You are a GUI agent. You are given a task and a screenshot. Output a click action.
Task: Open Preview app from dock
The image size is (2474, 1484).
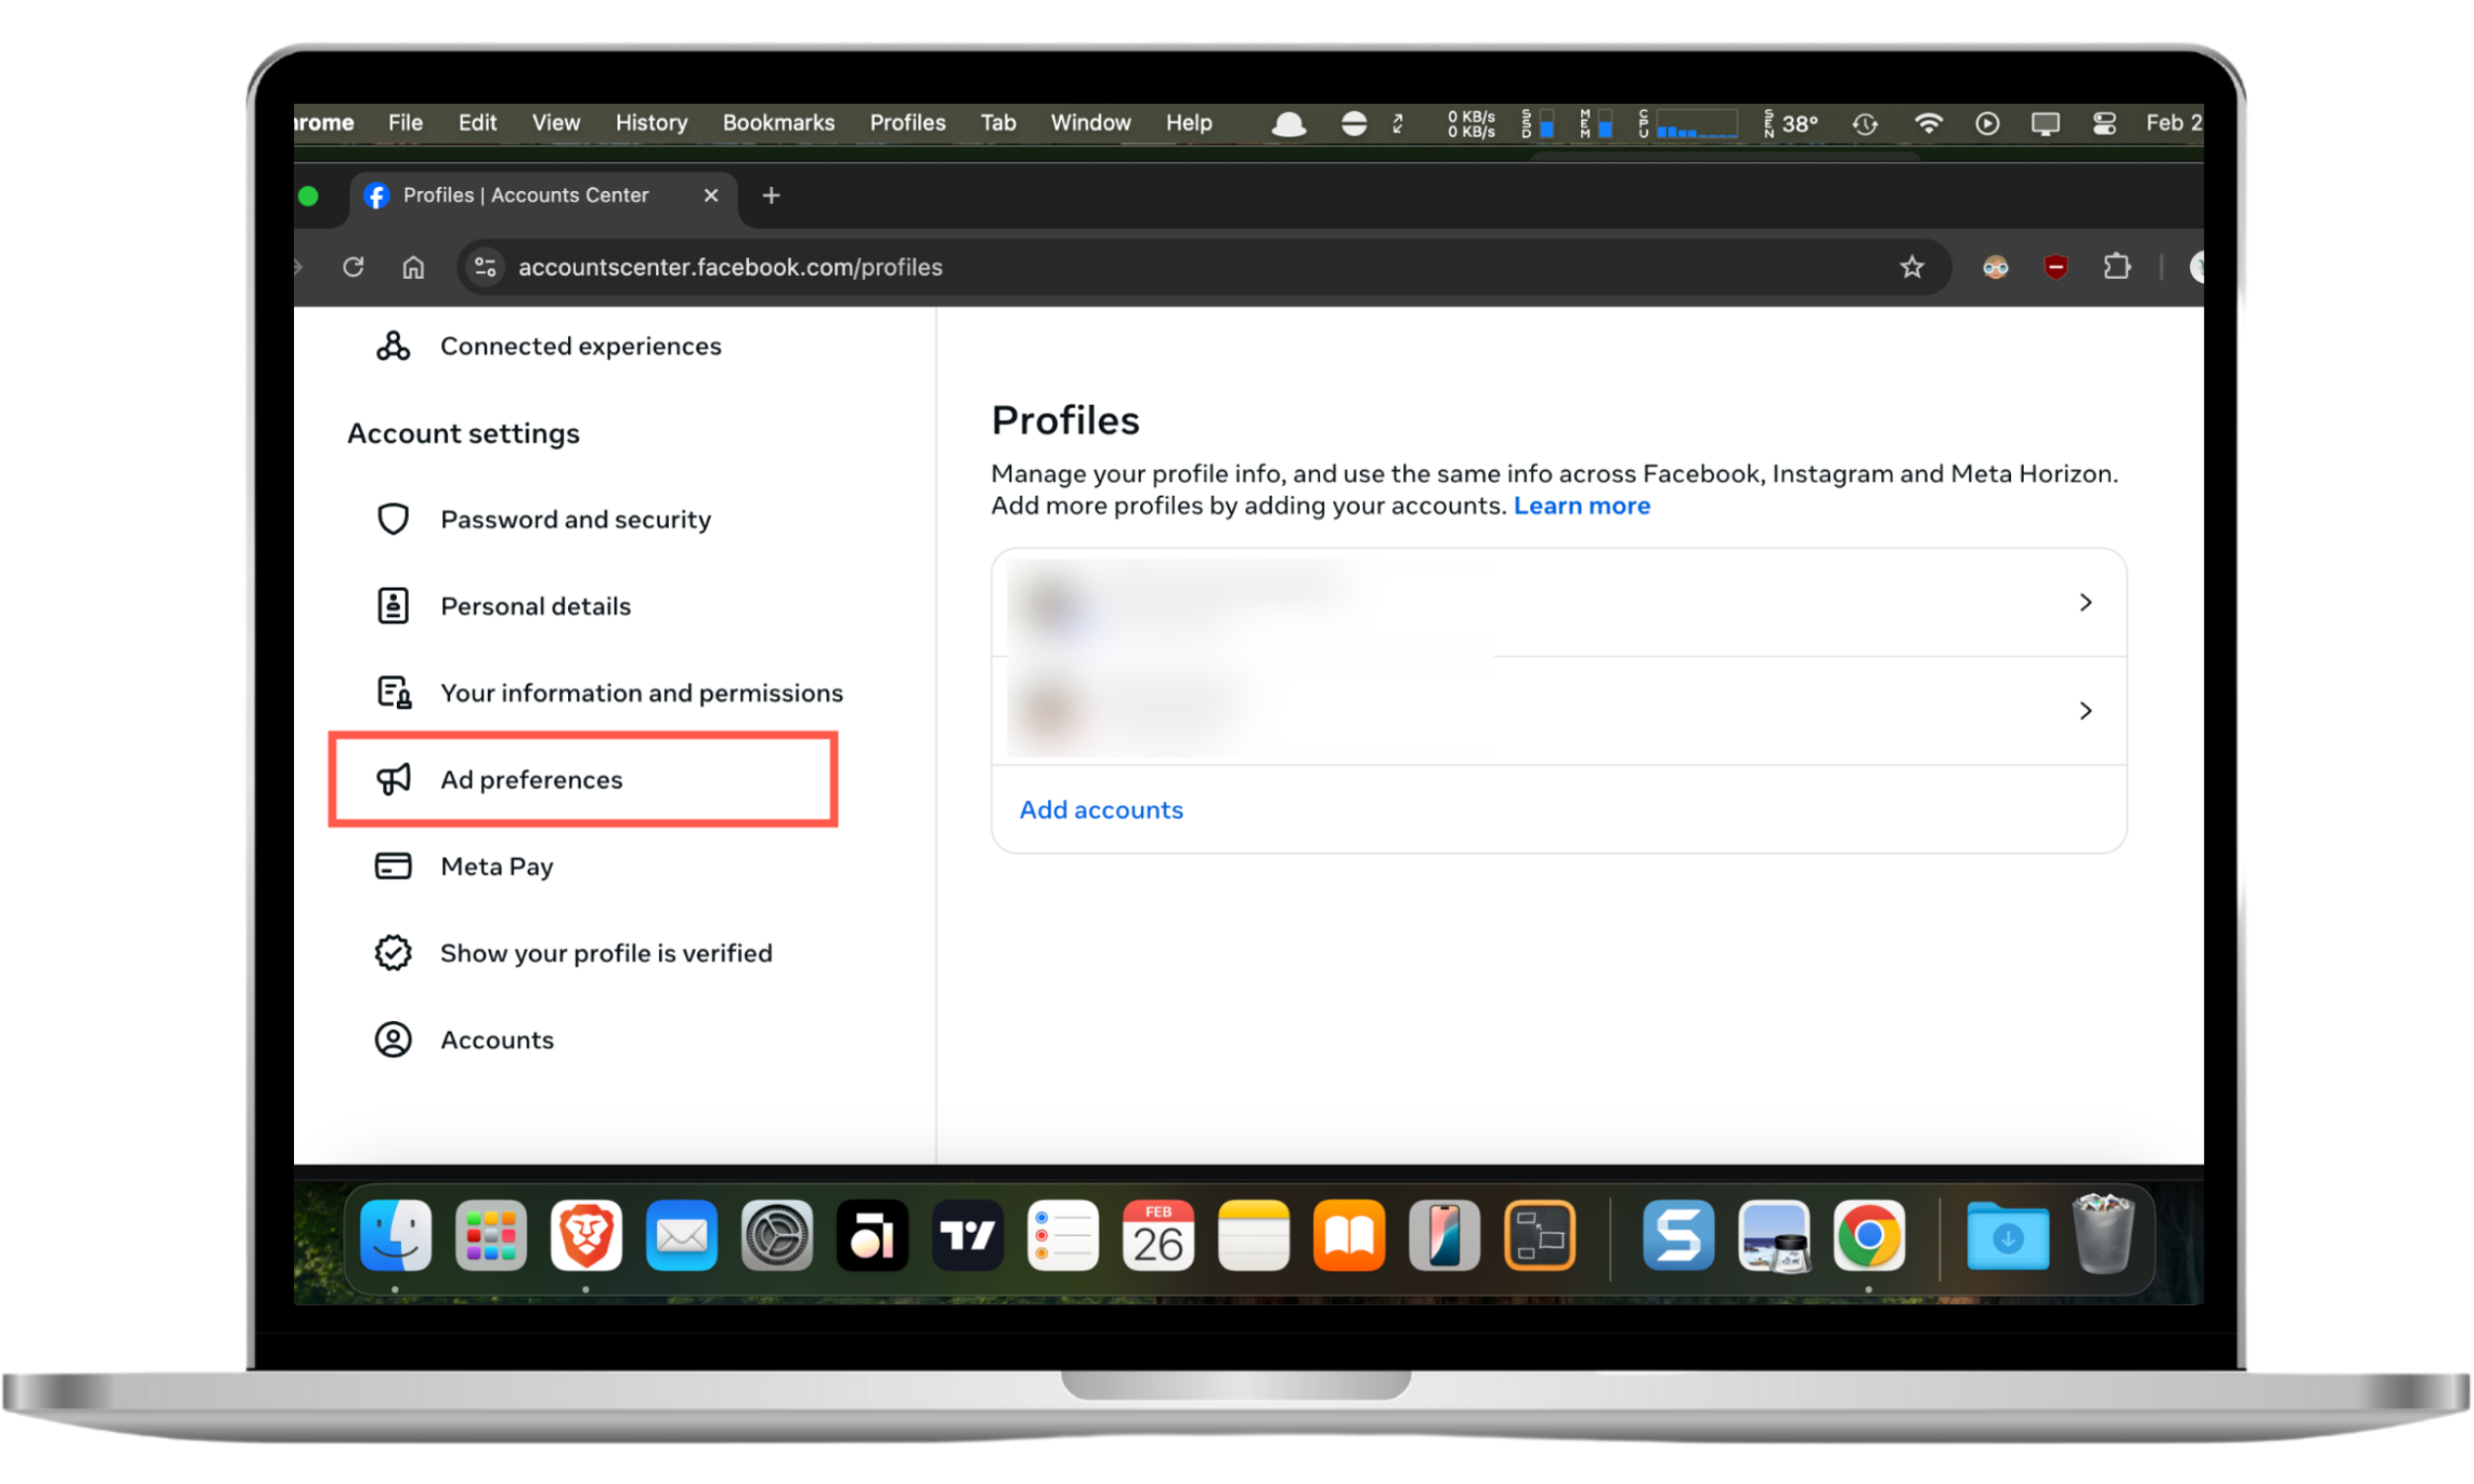pyautogui.click(x=1774, y=1237)
